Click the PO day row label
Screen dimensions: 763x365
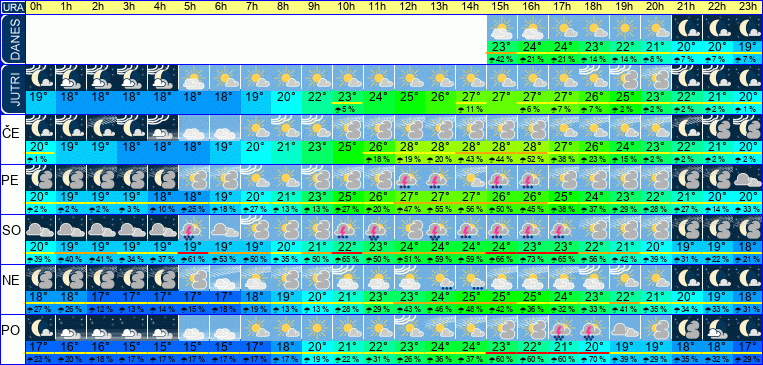pyautogui.click(x=12, y=331)
